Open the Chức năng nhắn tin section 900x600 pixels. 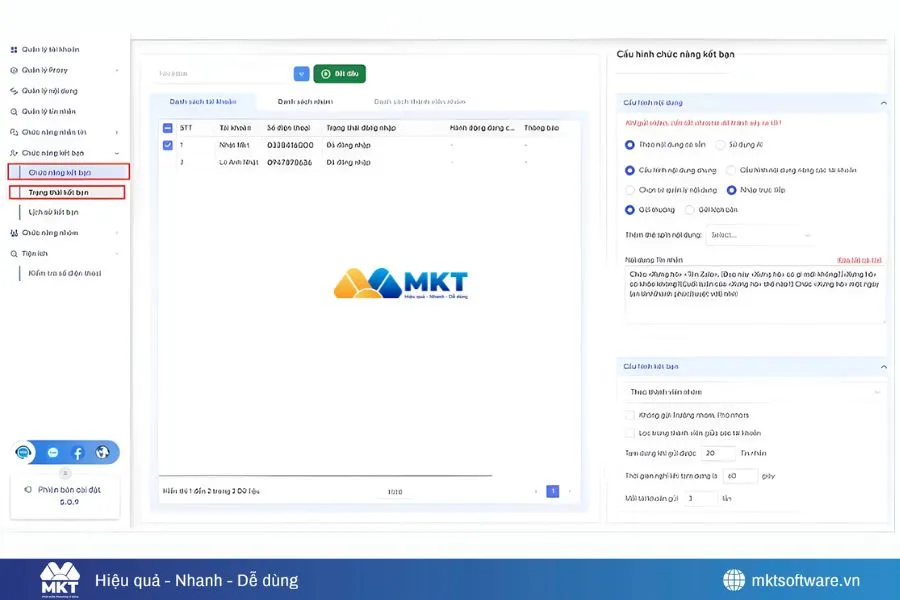point(52,131)
